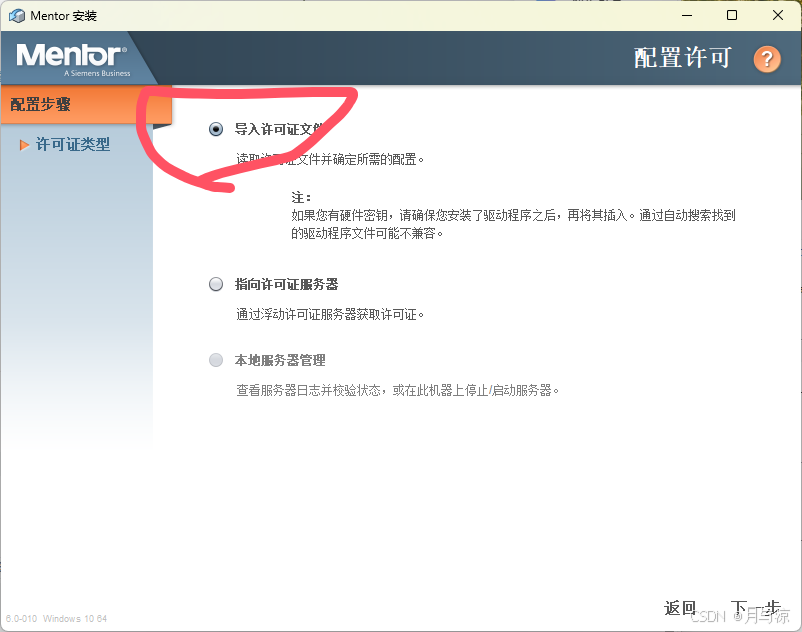Minimize the Mentor 安装 window
Image resolution: width=802 pixels, height=632 pixels.
click(687, 15)
